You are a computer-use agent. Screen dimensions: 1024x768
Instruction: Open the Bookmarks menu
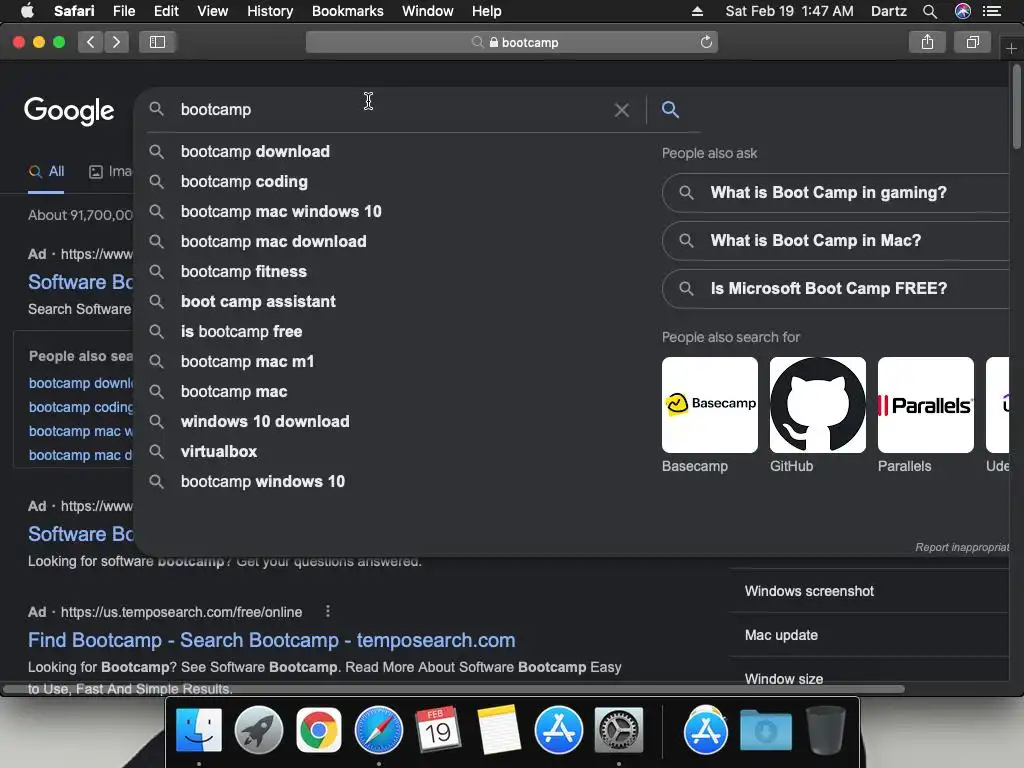pyautogui.click(x=347, y=11)
